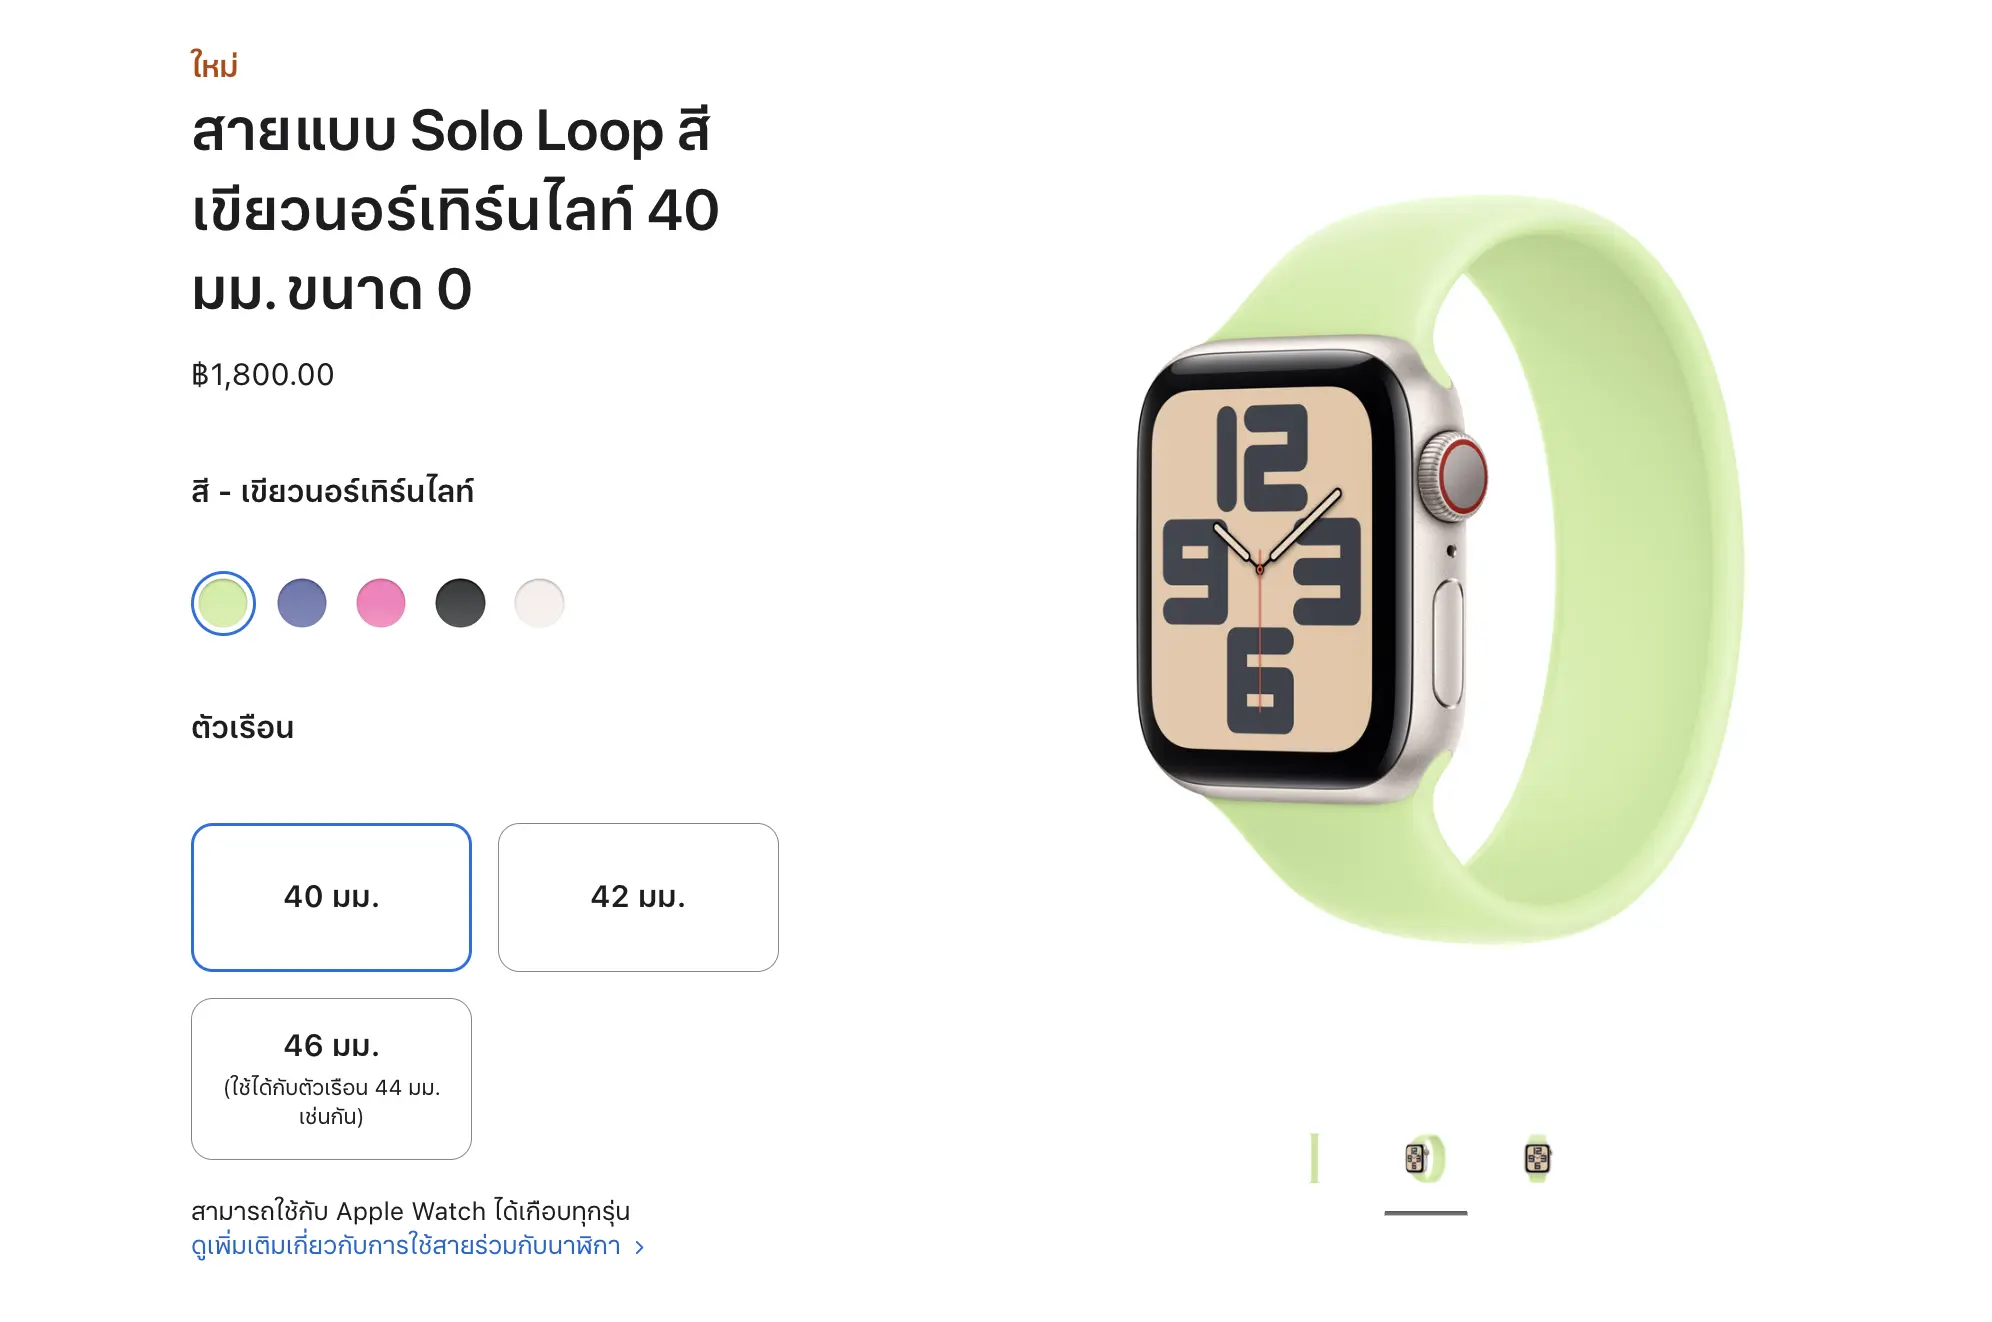Select the dark charcoal band color swatch
This screenshot has width=1992, height=1322.
point(460,603)
